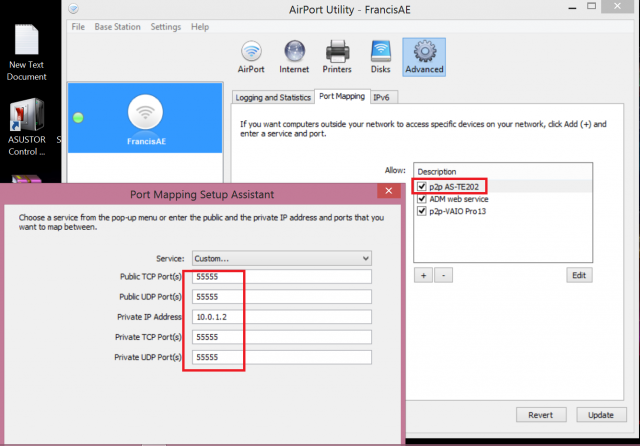Close the Port Mapping Setup Assistant
Screen dimensions: 640x446
[389, 191]
